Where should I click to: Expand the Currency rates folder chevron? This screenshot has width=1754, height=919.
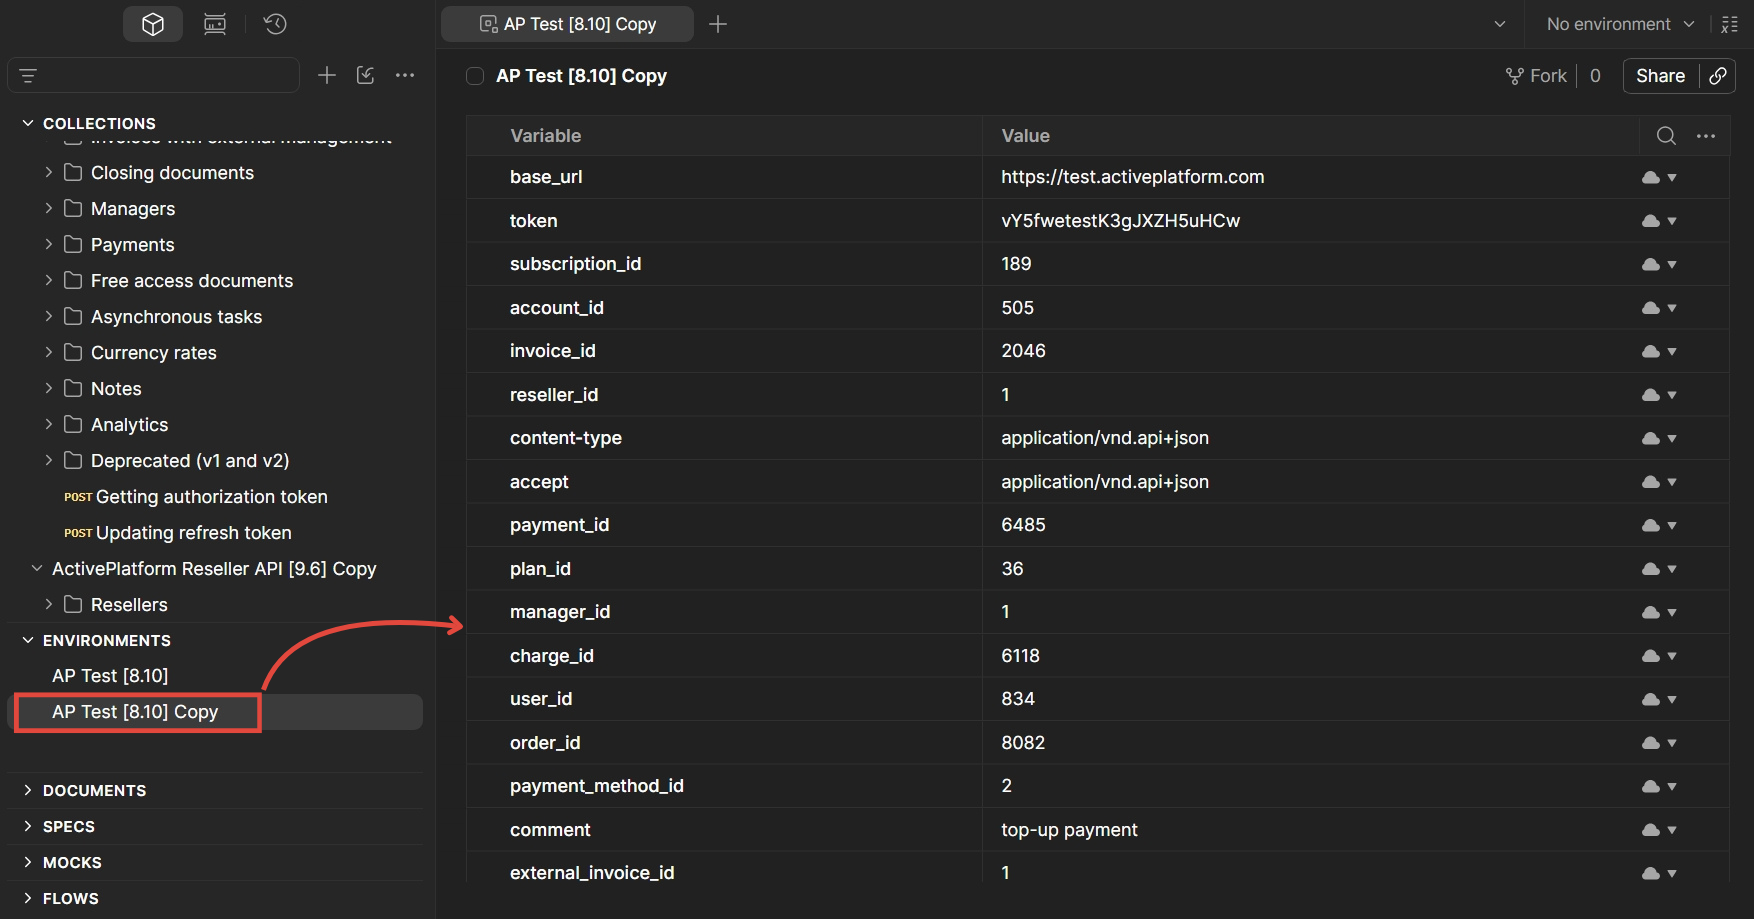[x=48, y=352]
